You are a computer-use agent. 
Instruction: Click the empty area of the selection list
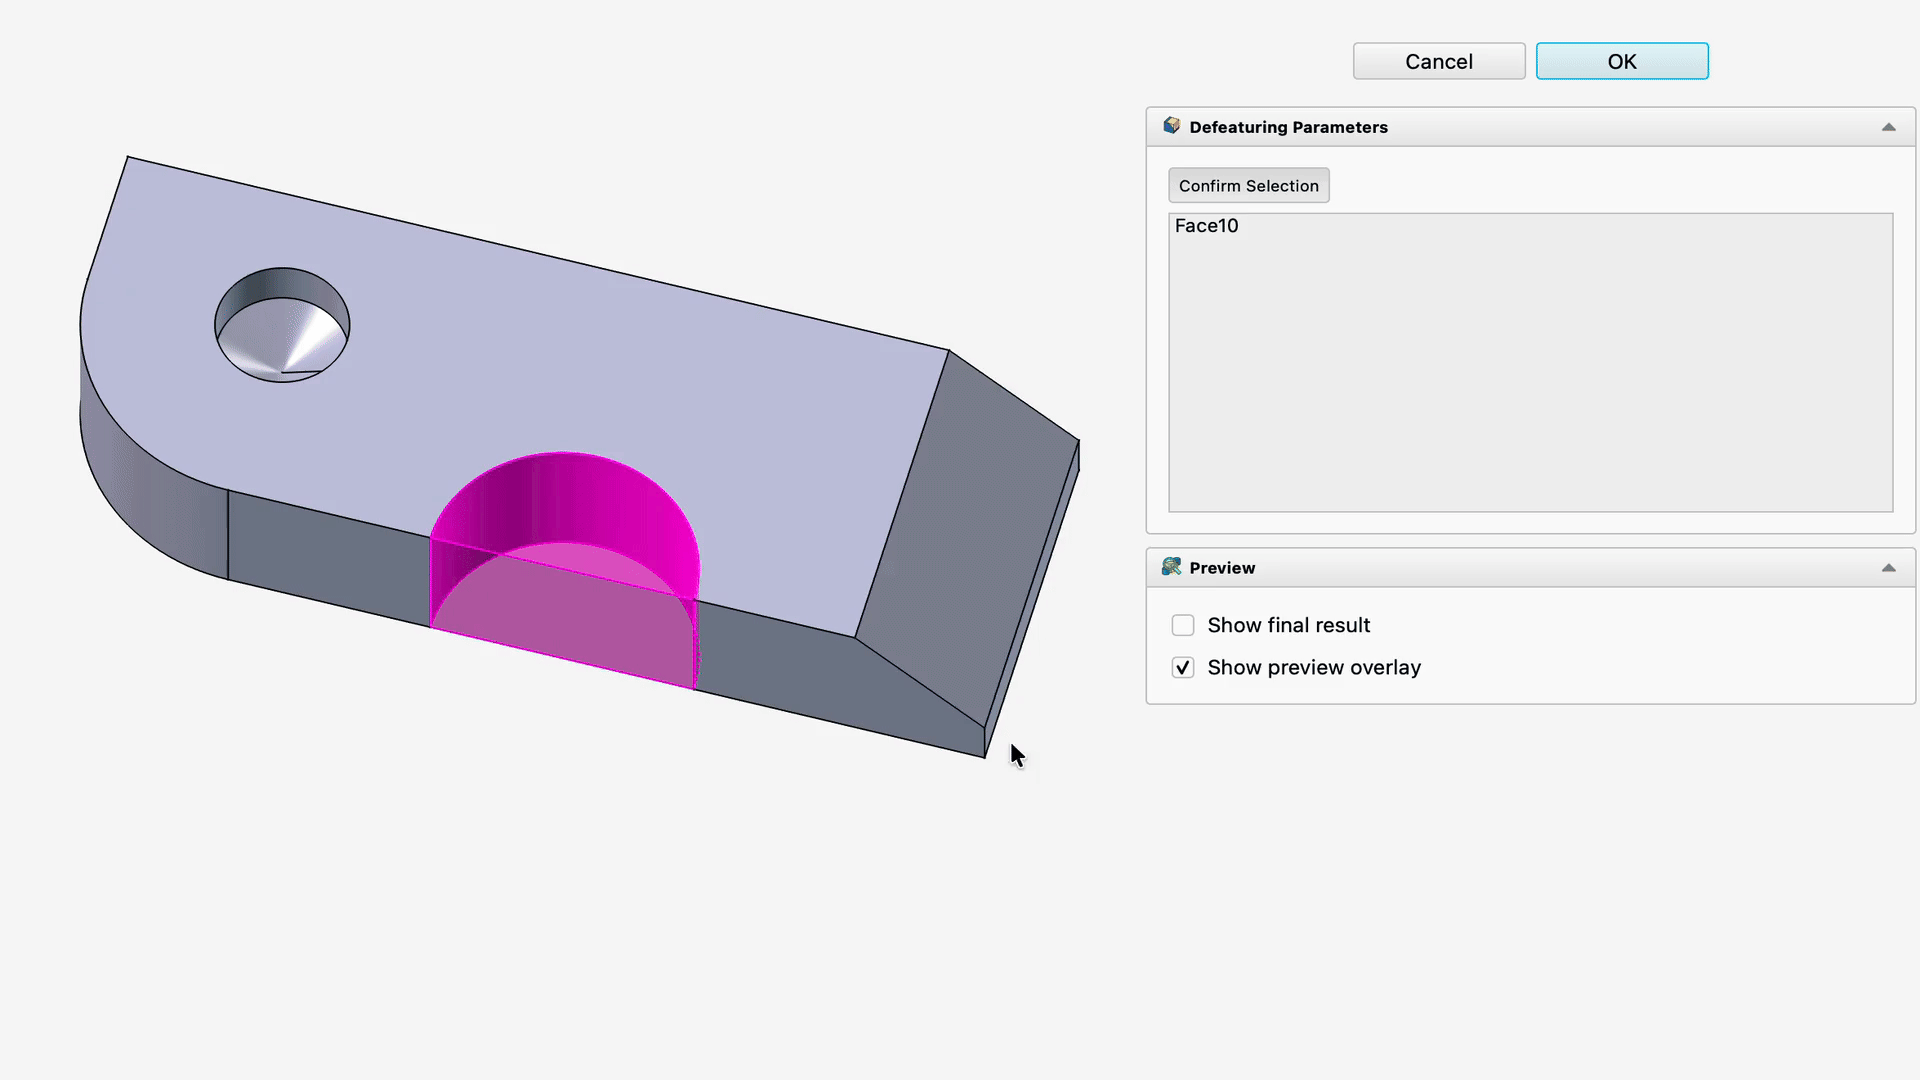click(1530, 380)
